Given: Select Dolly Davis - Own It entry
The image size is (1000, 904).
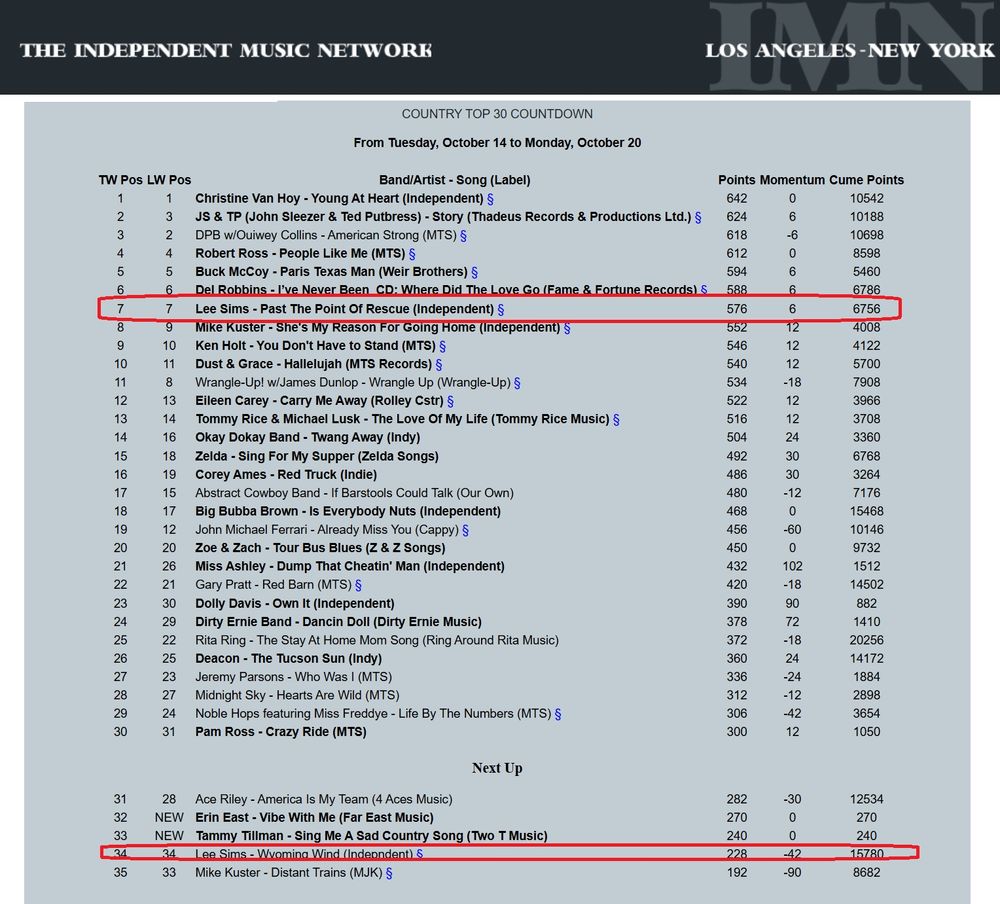Looking at the screenshot, I should coord(295,604).
